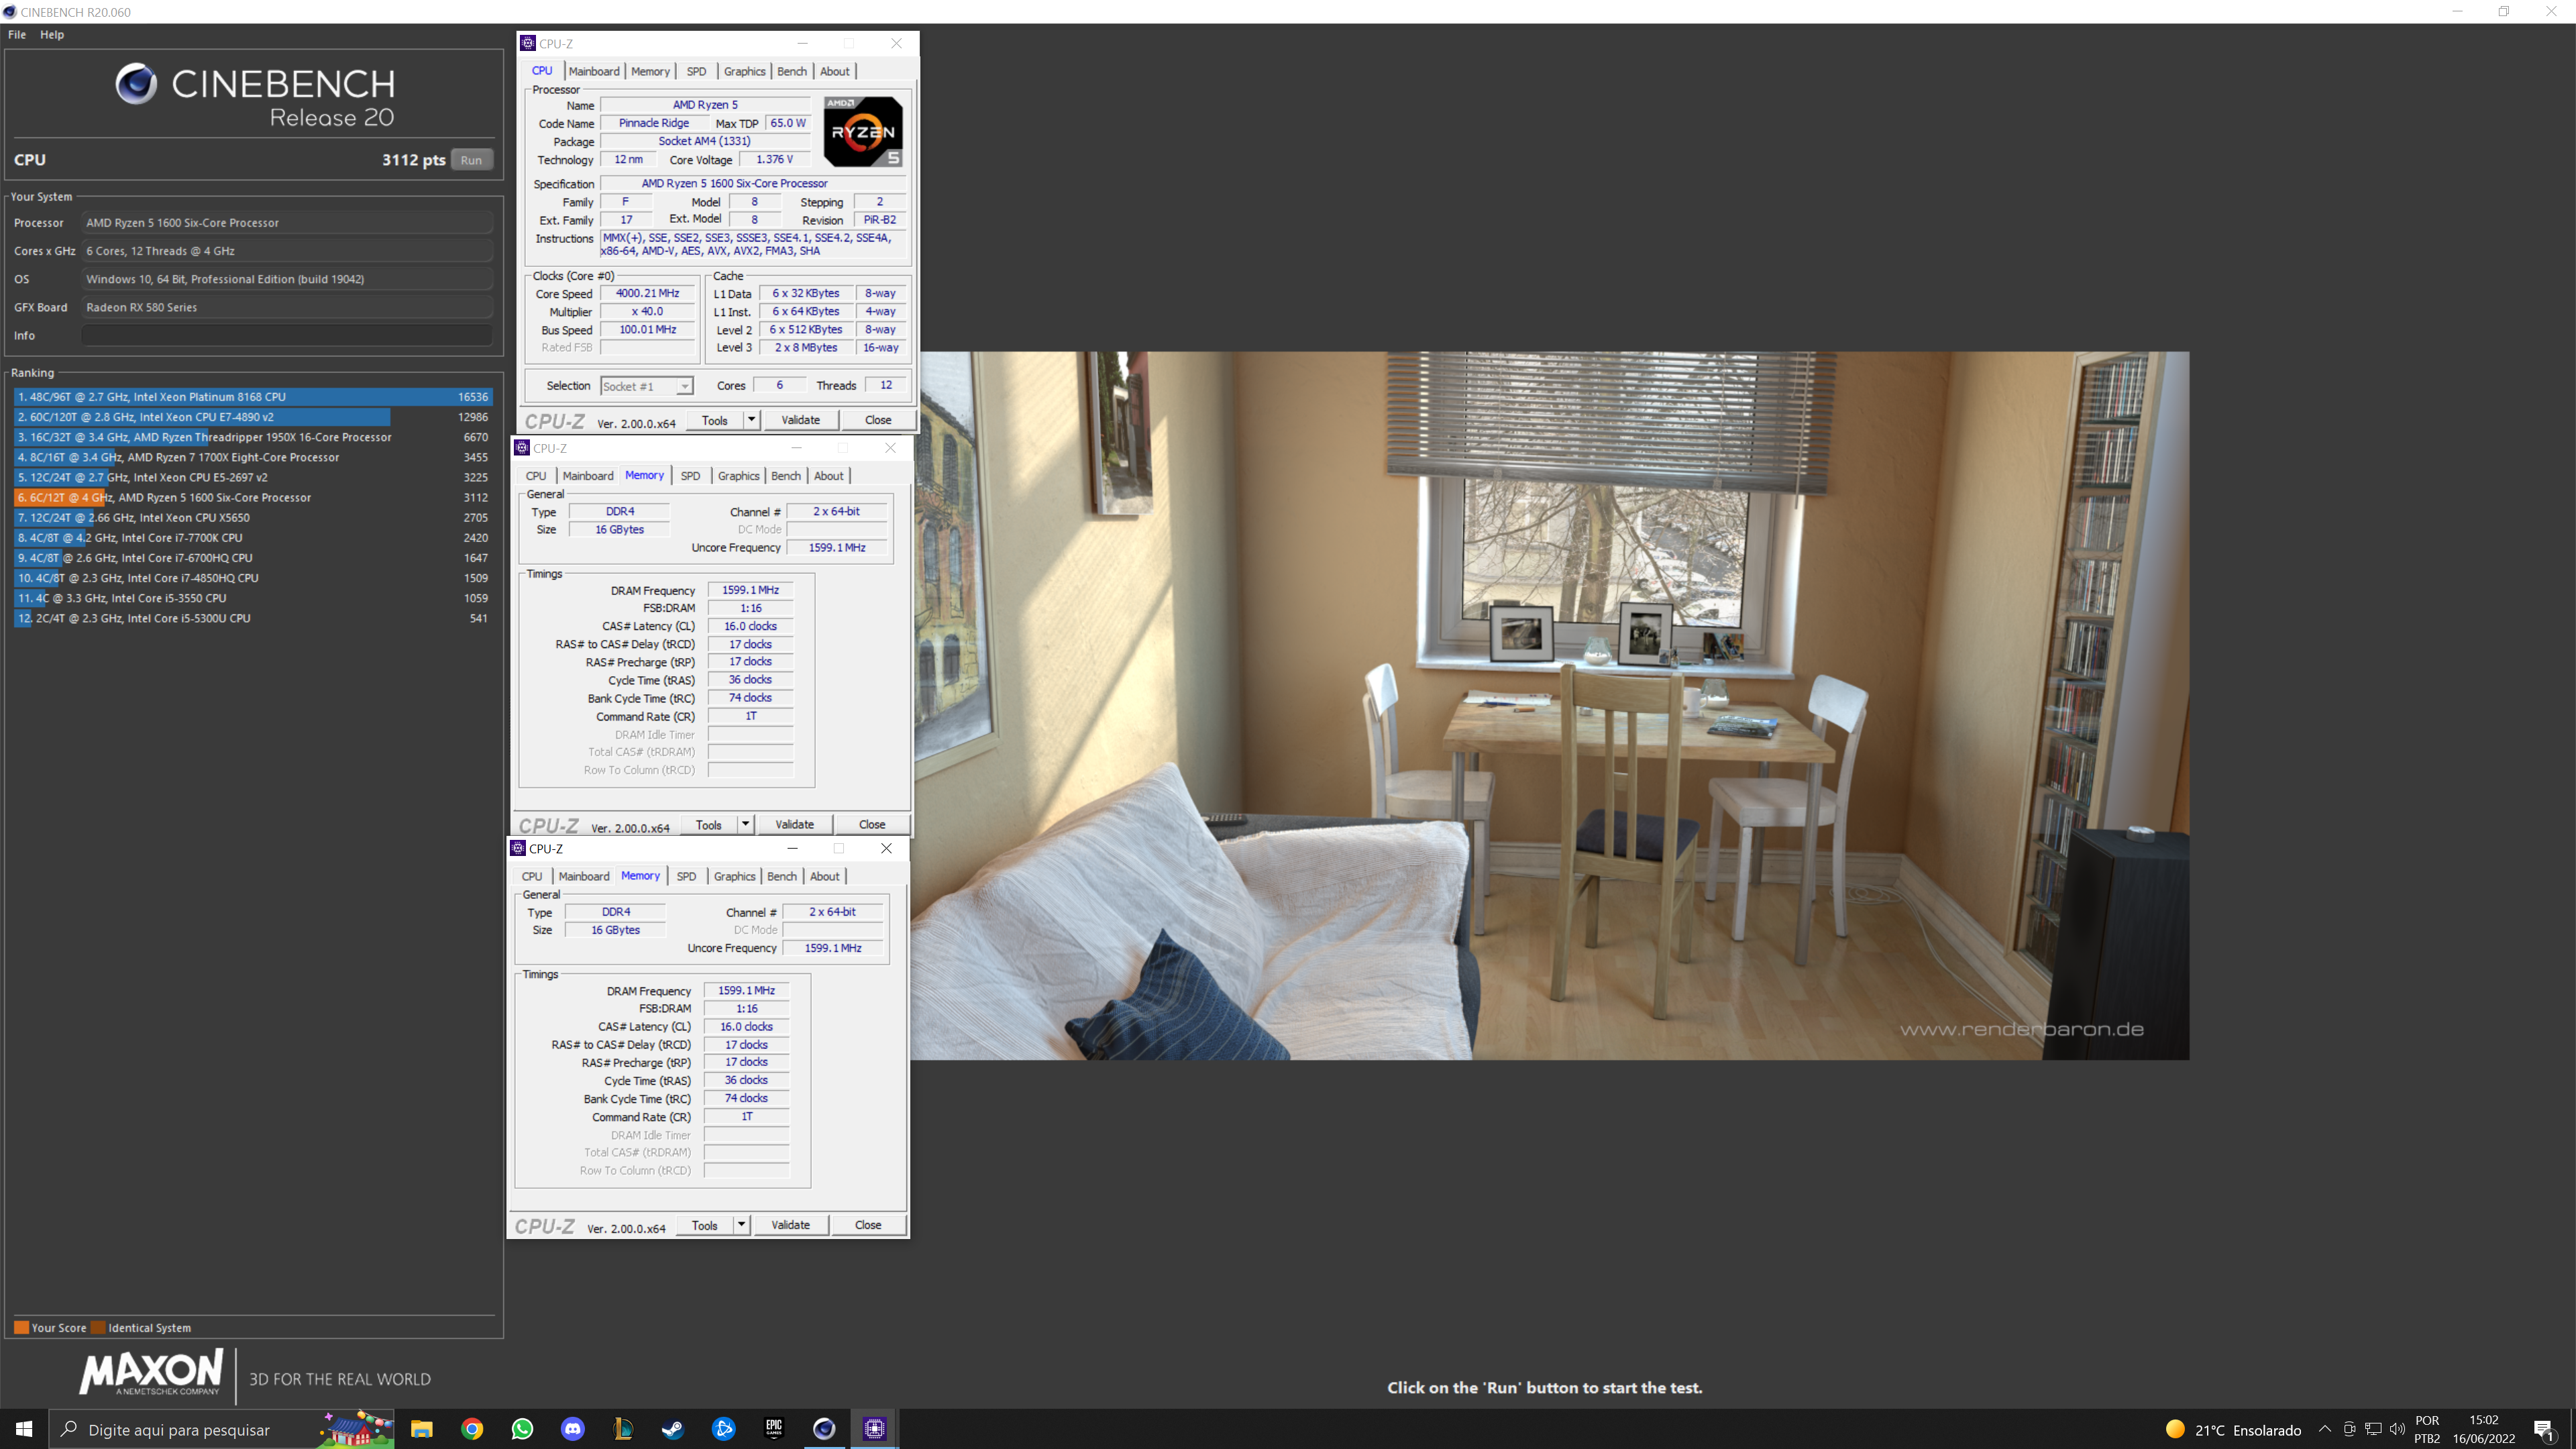Screen dimensions: 2576x1449
Task: Open the Cinebench File menu
Action: (x=17, y=34)
